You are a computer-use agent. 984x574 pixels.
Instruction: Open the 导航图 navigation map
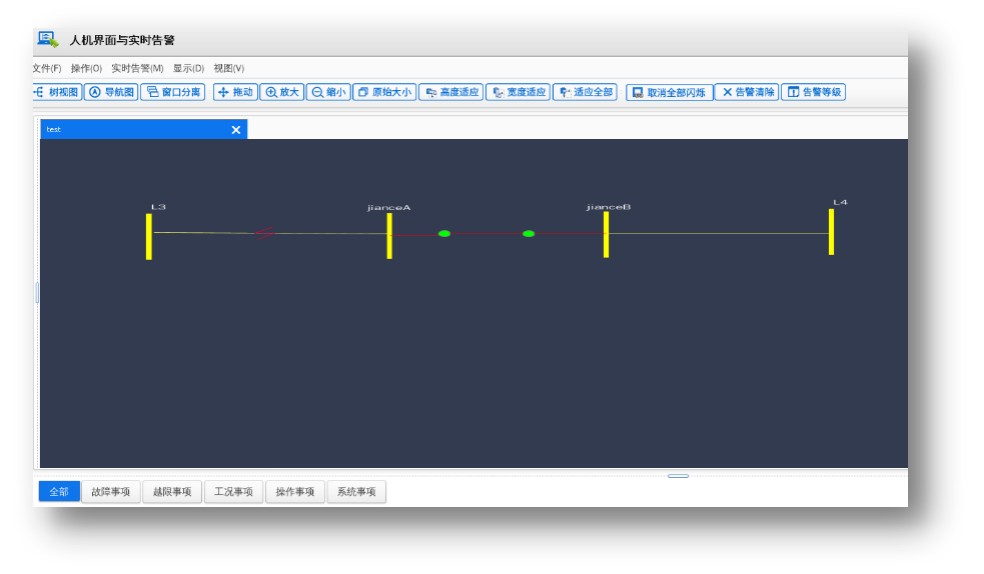pos(111,92)
